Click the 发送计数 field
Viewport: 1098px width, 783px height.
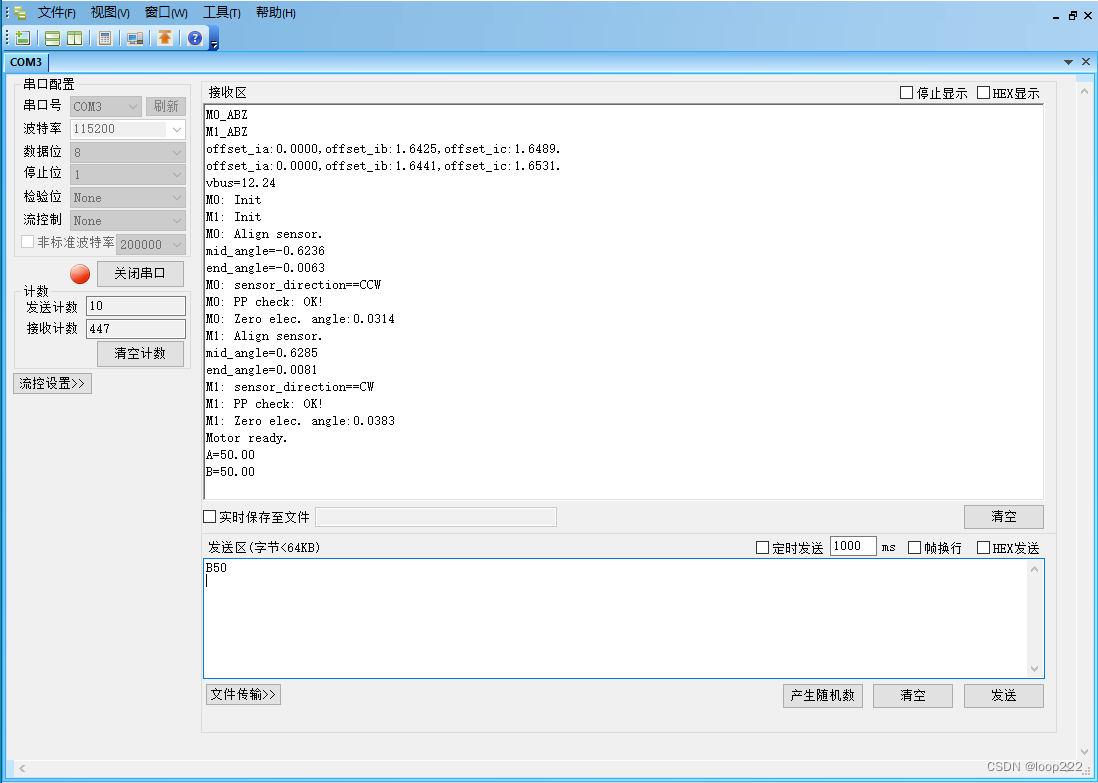coord(136,306)
